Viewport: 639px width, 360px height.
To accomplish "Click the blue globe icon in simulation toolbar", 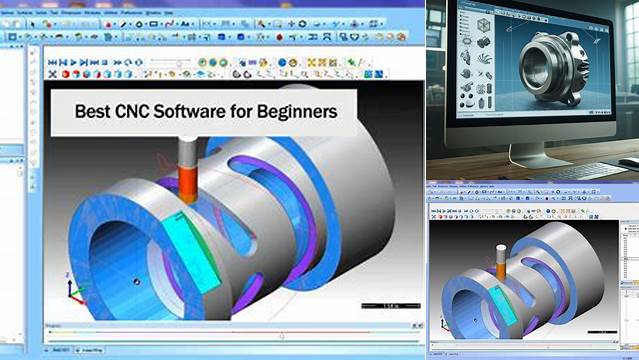I will [x=282, y=62].
